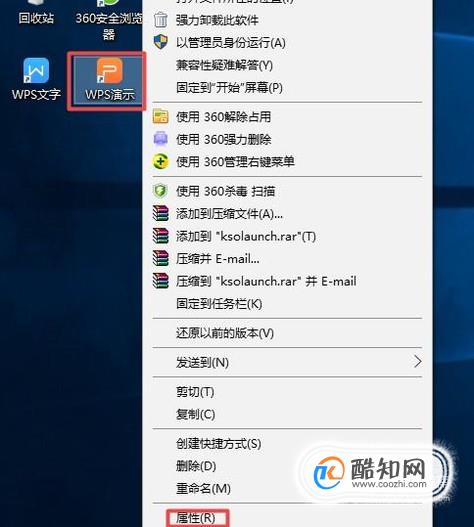Click the shield icon for 以管理员身份运行
Image resolution: width=474 pixels, height=527 pixels.
[161, 42]
